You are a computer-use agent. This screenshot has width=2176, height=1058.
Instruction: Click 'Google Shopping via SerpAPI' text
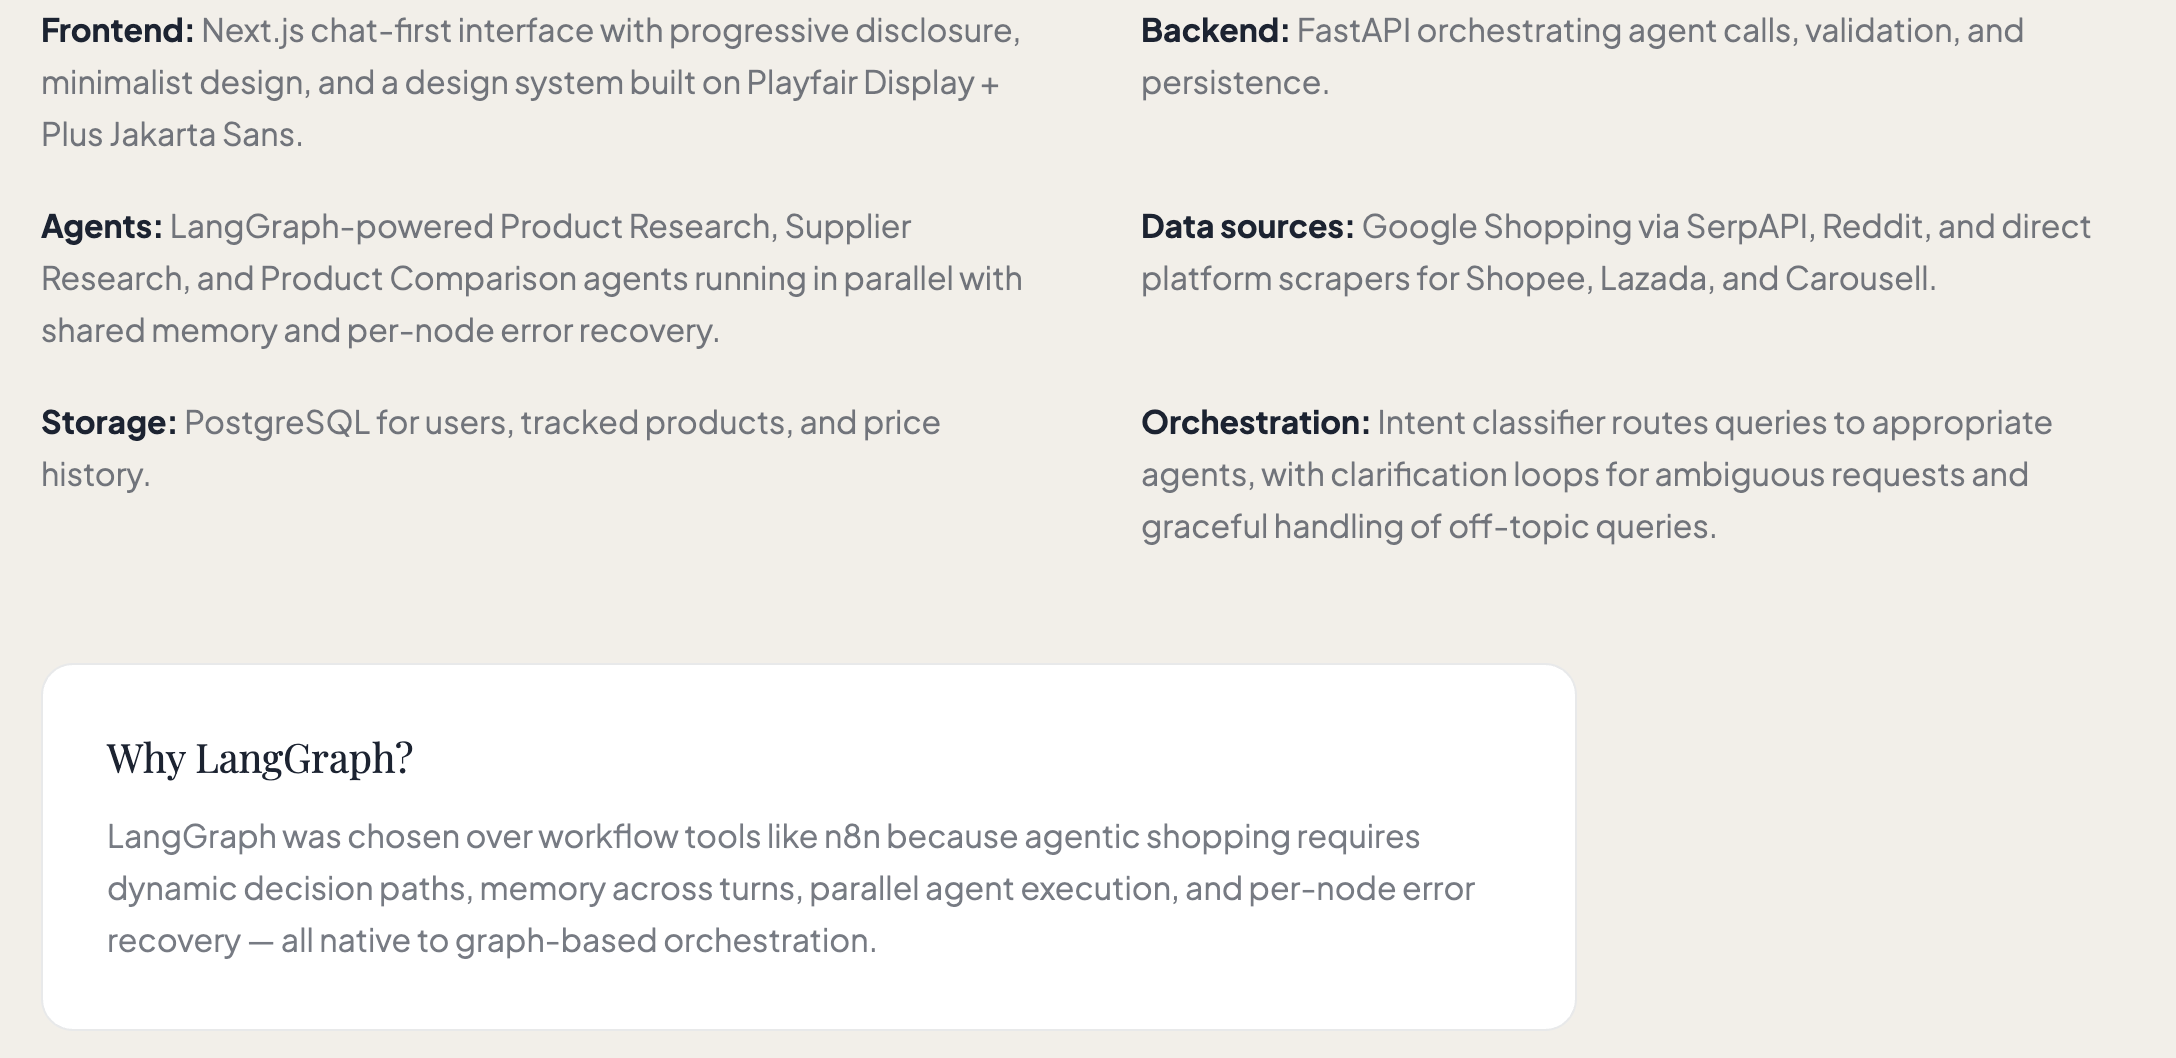(x=1584, y=227)
